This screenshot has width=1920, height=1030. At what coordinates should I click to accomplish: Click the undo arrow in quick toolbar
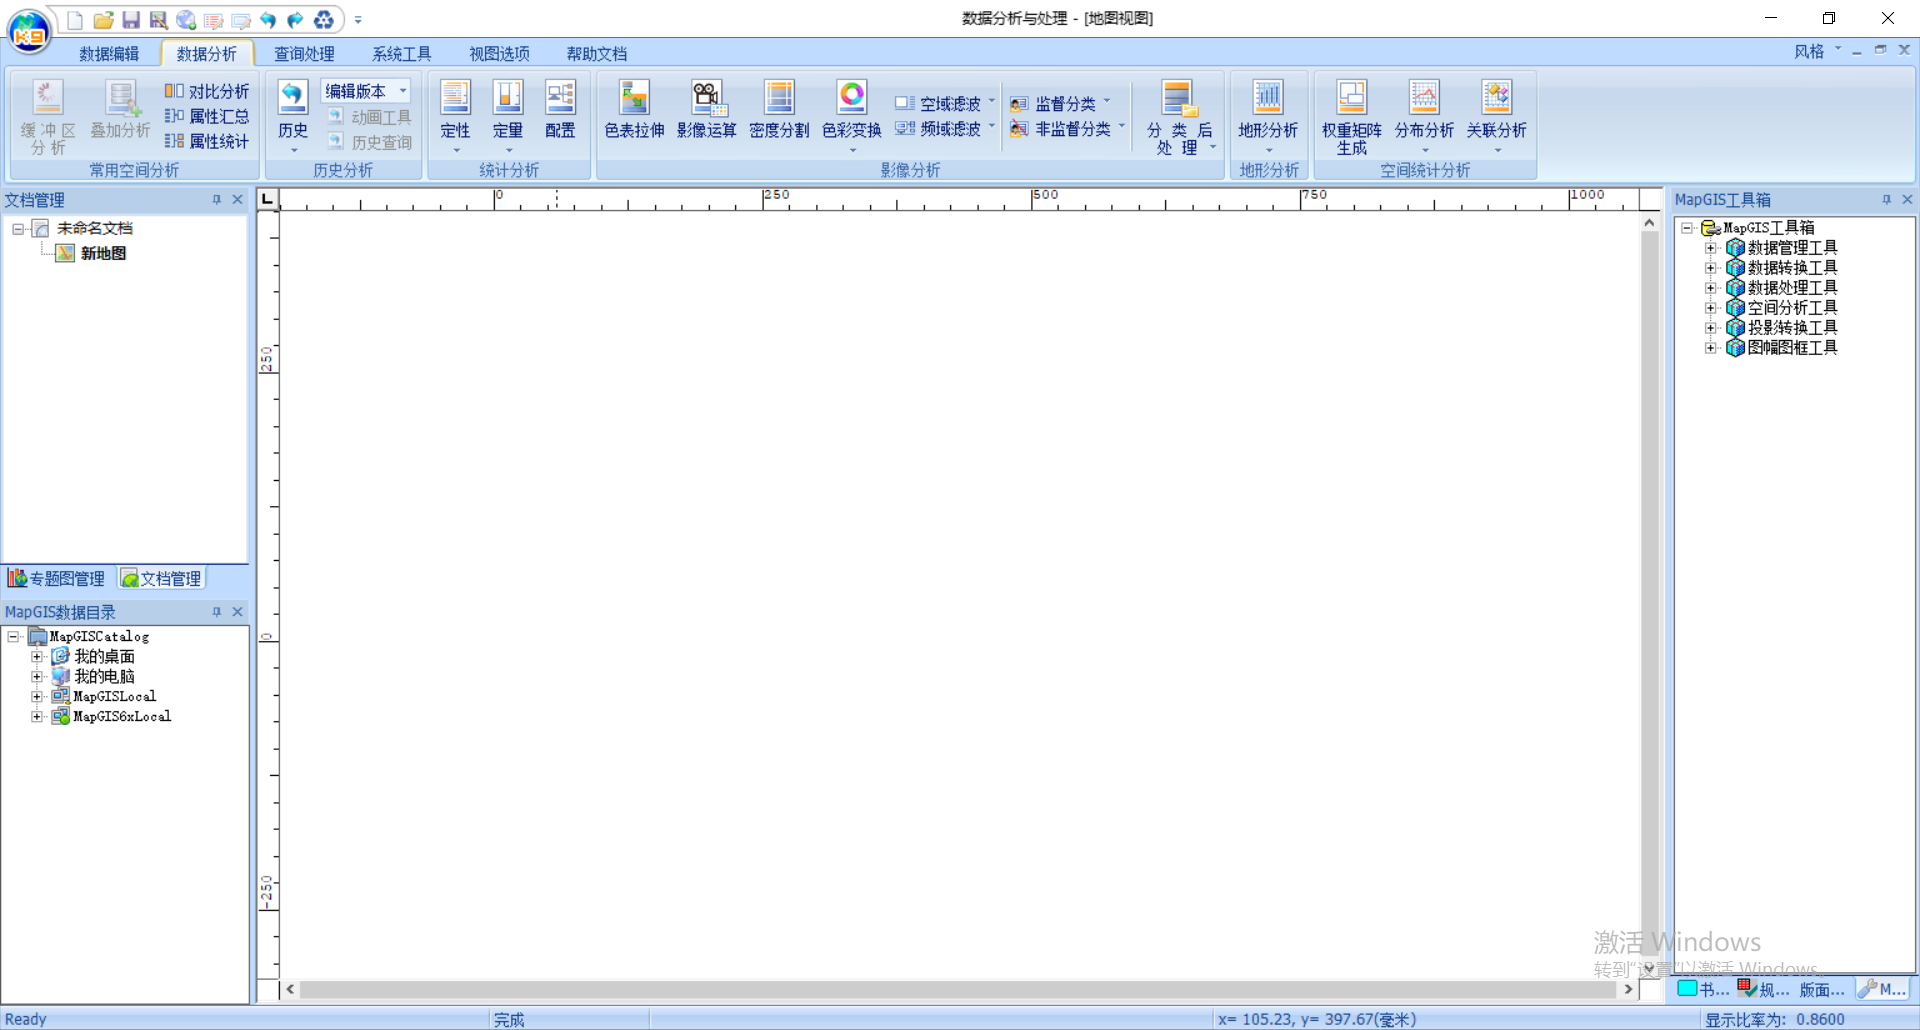(x=268, y=19)
